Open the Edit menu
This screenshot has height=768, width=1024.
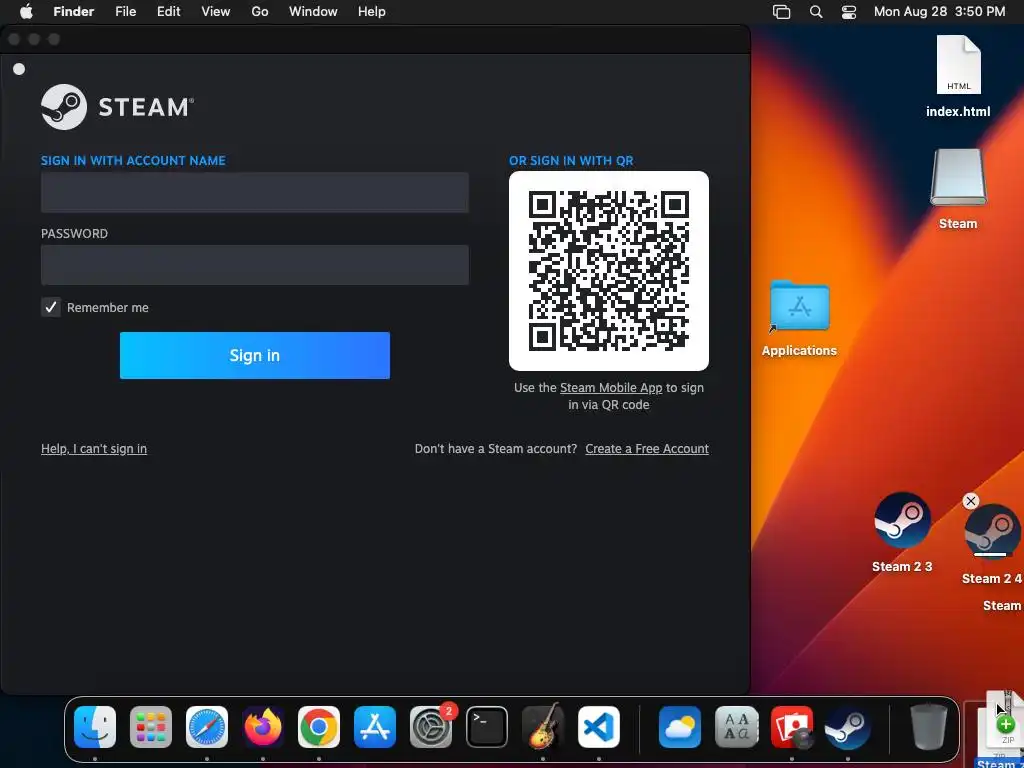(x=168, y=11)
